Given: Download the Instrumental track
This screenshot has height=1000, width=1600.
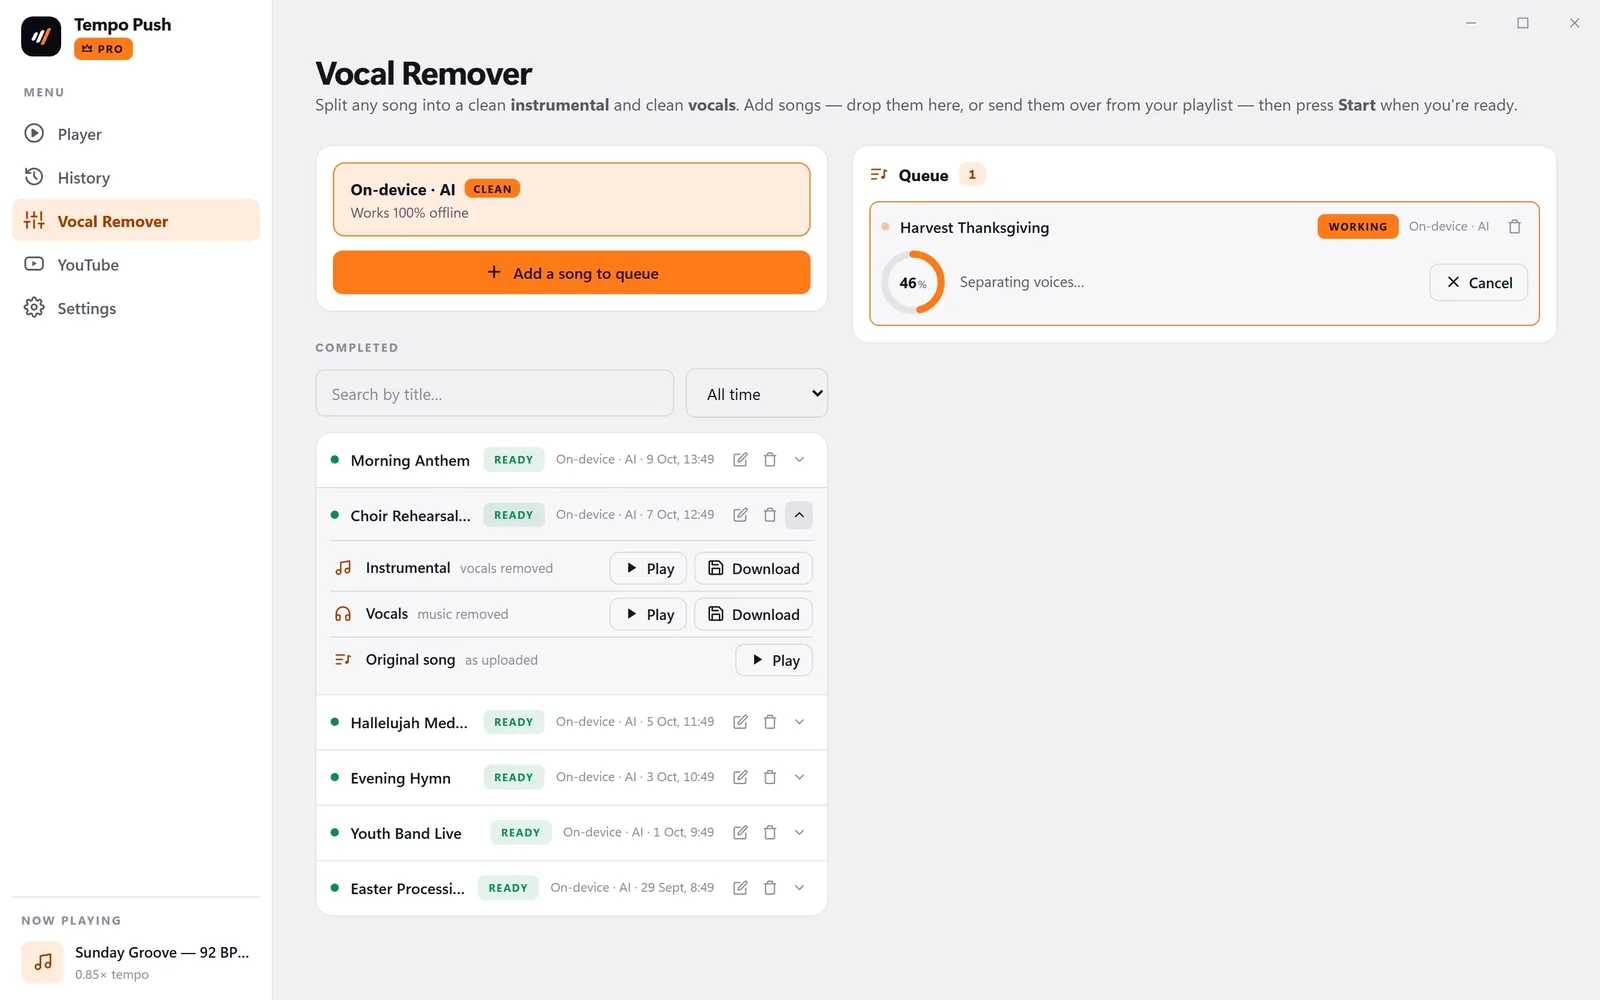Looking at the screenshot, I should [753, 568].
